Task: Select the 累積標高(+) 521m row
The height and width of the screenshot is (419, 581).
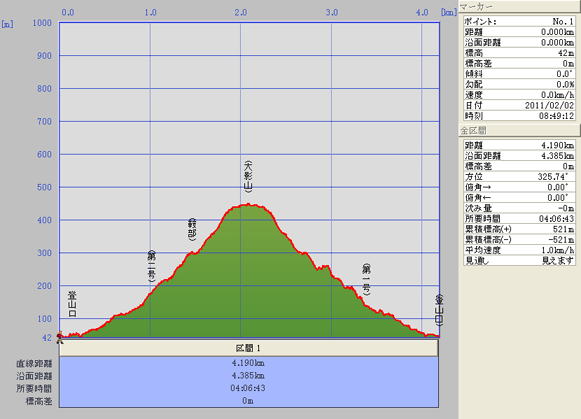Action: (519, 229)
